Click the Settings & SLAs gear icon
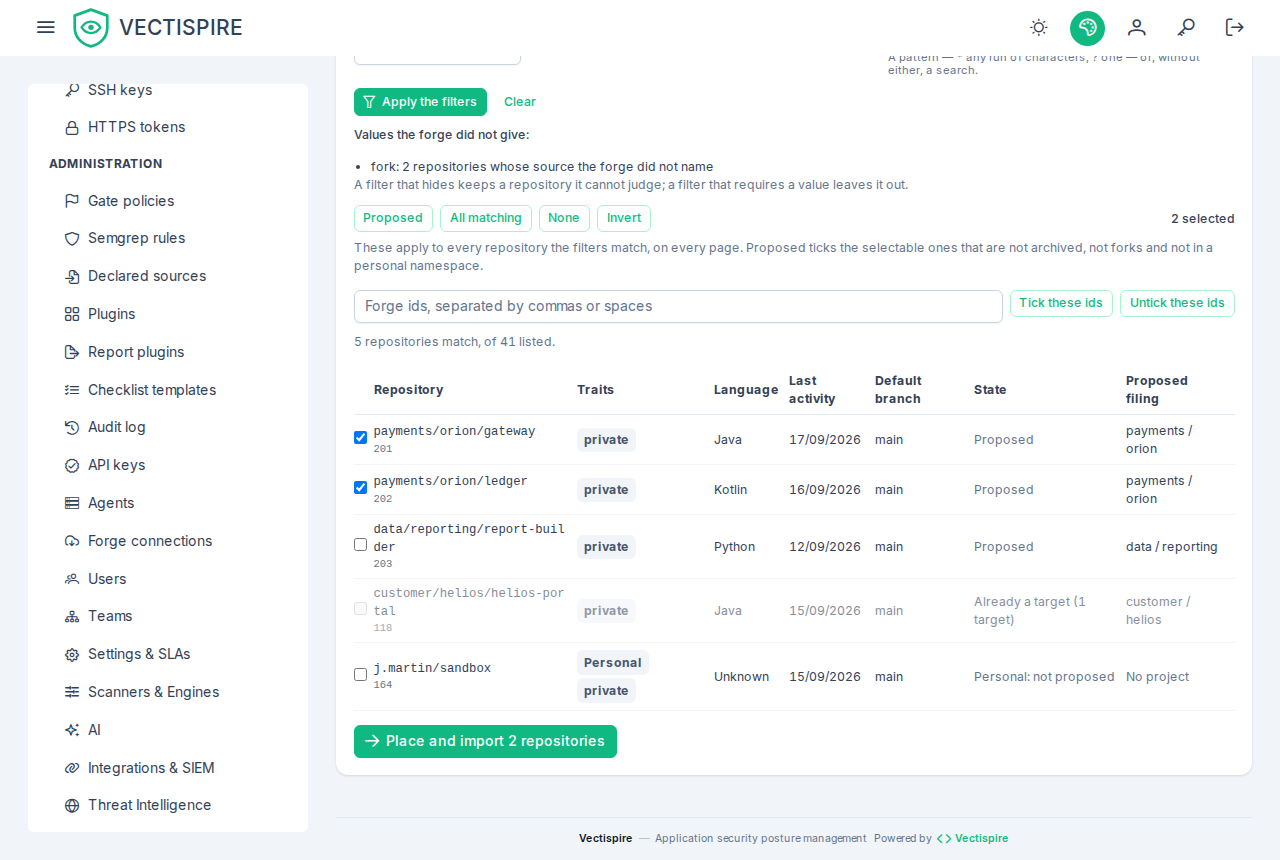Image resolution: width=1280 pixels, height=860 pixels. (72, 655)
